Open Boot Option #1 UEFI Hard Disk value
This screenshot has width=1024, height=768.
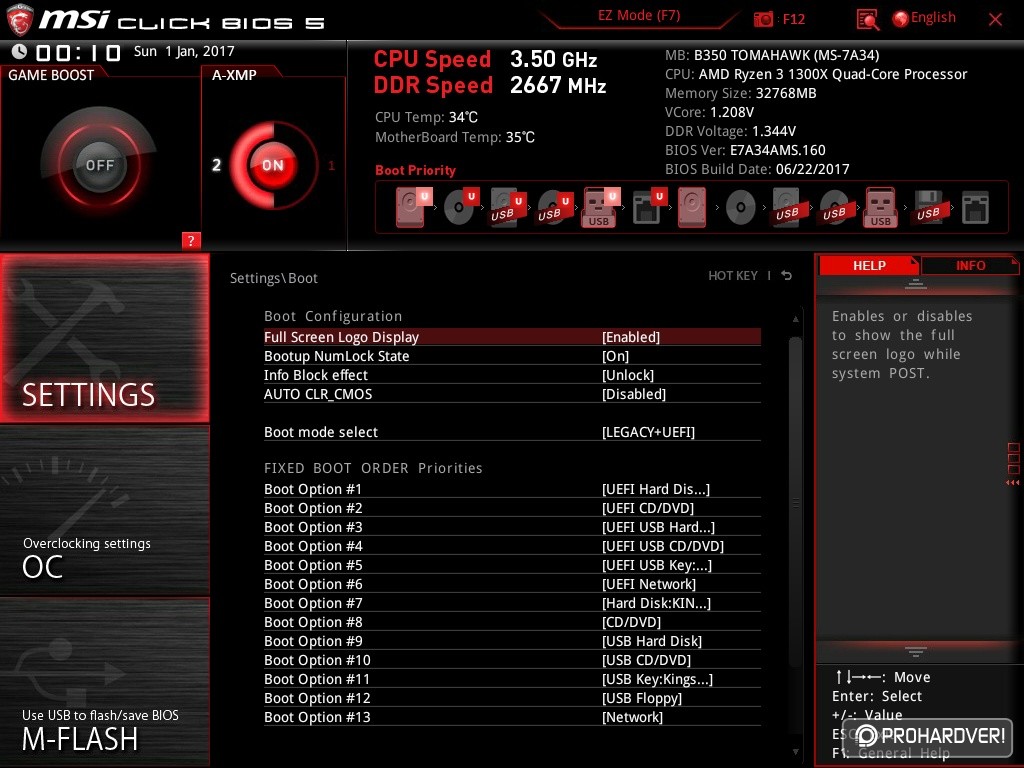point(656,489)
